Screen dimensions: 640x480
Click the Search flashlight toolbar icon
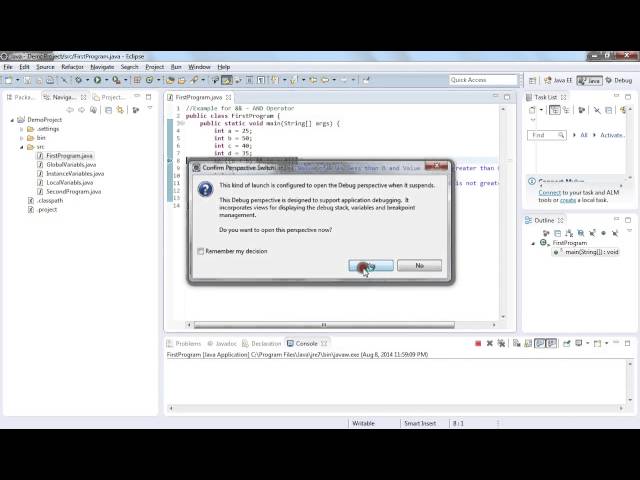(x=194, y=80)
